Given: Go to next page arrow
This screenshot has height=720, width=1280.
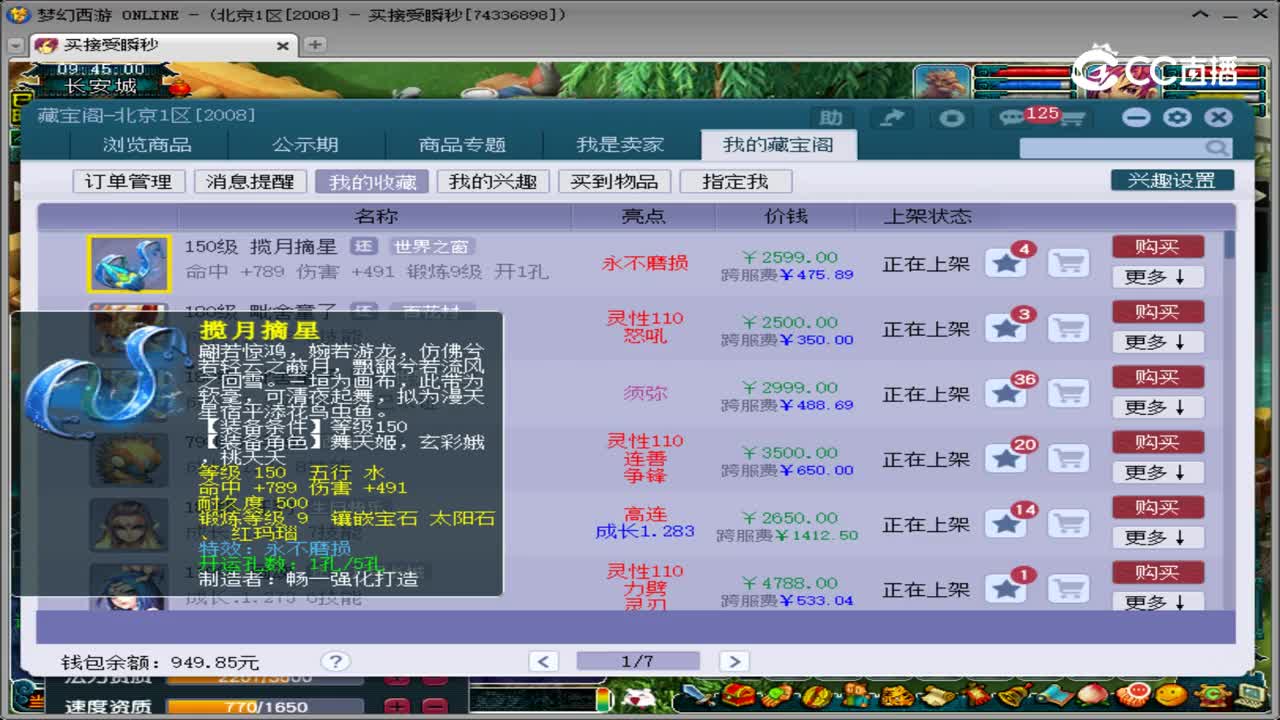Looking at the screenshot, I should 733,661.
